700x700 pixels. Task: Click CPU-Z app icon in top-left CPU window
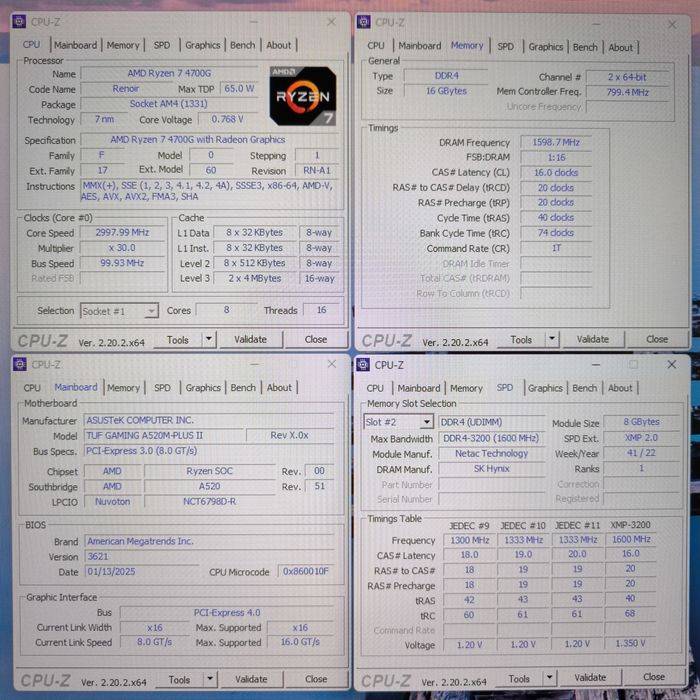click(x=19, y=21)
